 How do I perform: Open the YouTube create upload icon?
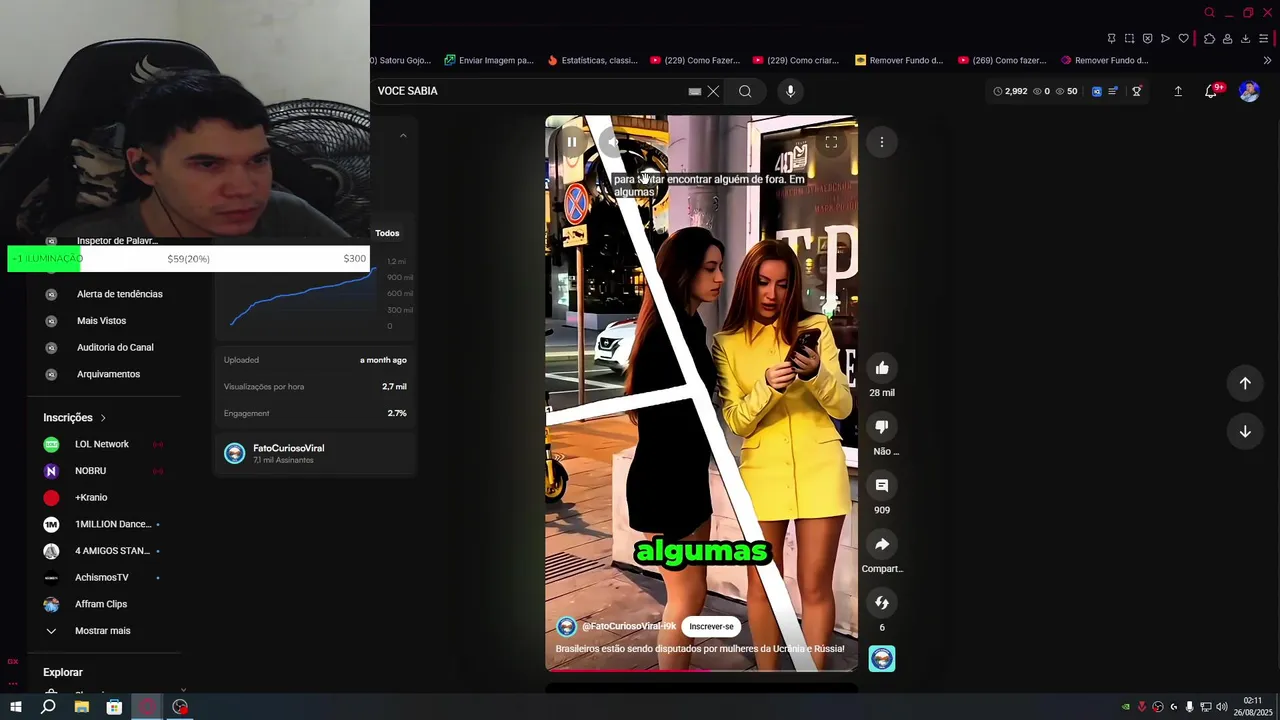[1178, 91]
